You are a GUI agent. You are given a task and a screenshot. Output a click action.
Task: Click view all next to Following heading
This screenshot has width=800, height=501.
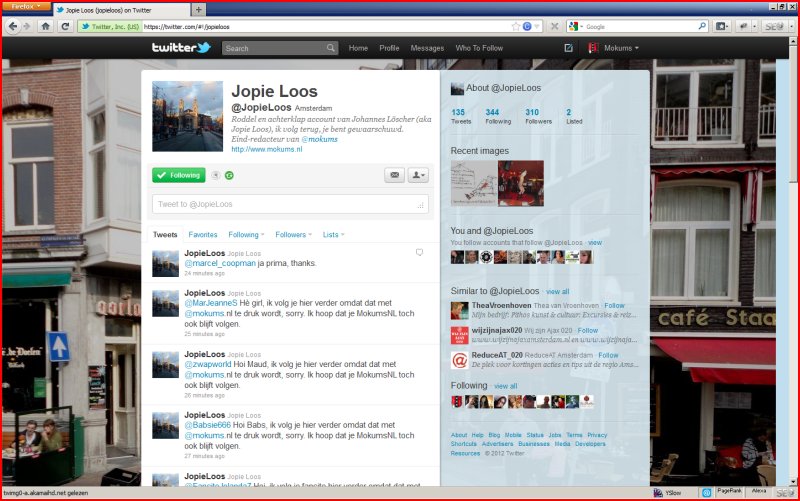pyautogui.click(x=506, y=386)
